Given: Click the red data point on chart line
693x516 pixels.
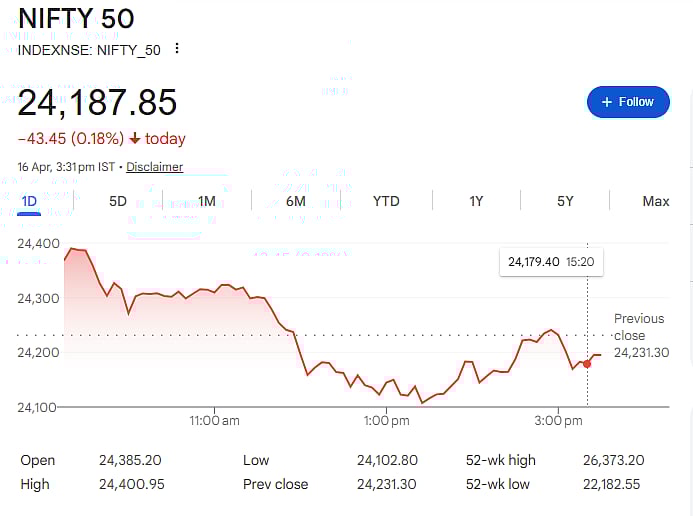Looking at the screenshot, I should tap(587, 363).
